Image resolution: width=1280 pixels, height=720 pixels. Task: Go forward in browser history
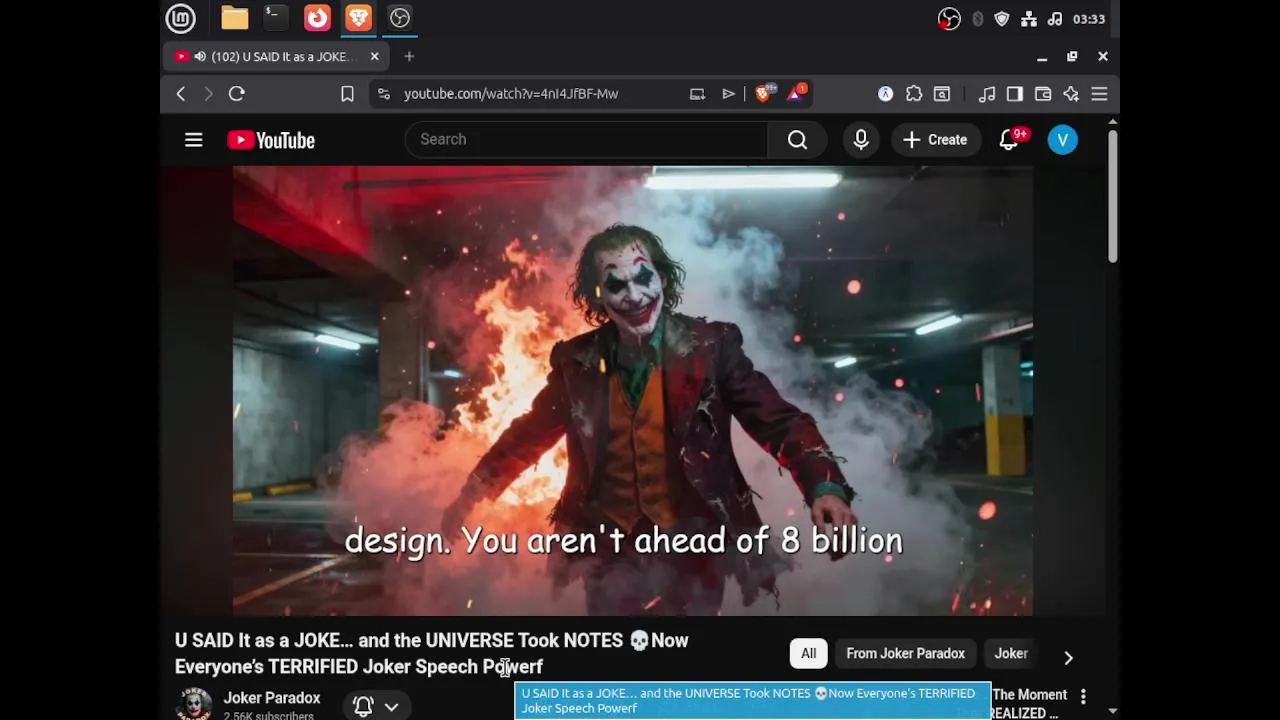208,94
